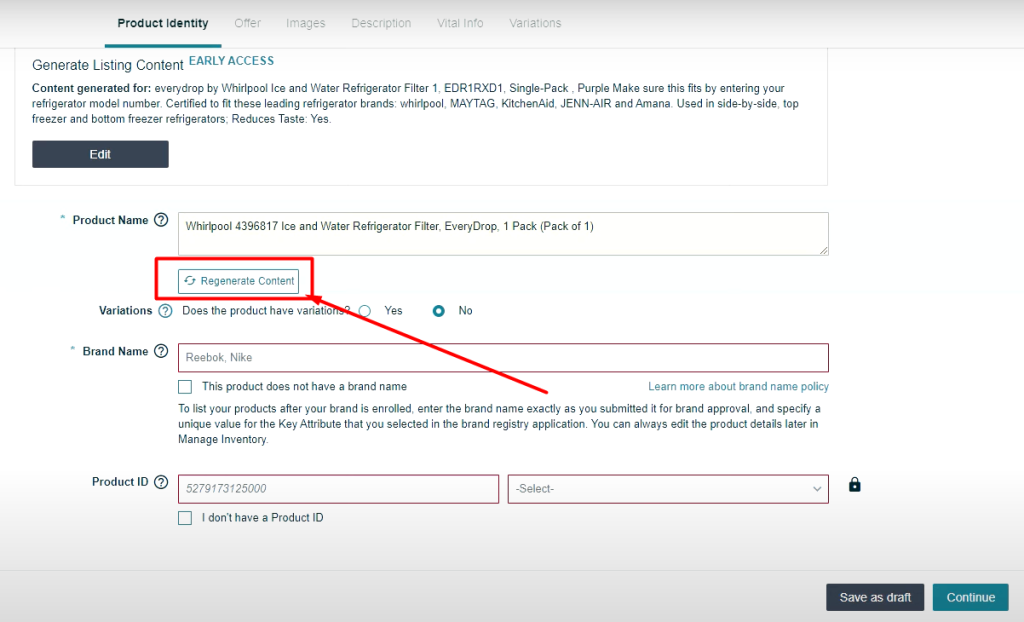This screenshot has height=622, width=1024.
Task: Check 'This product does not have a brand name'
Action: 185,387
